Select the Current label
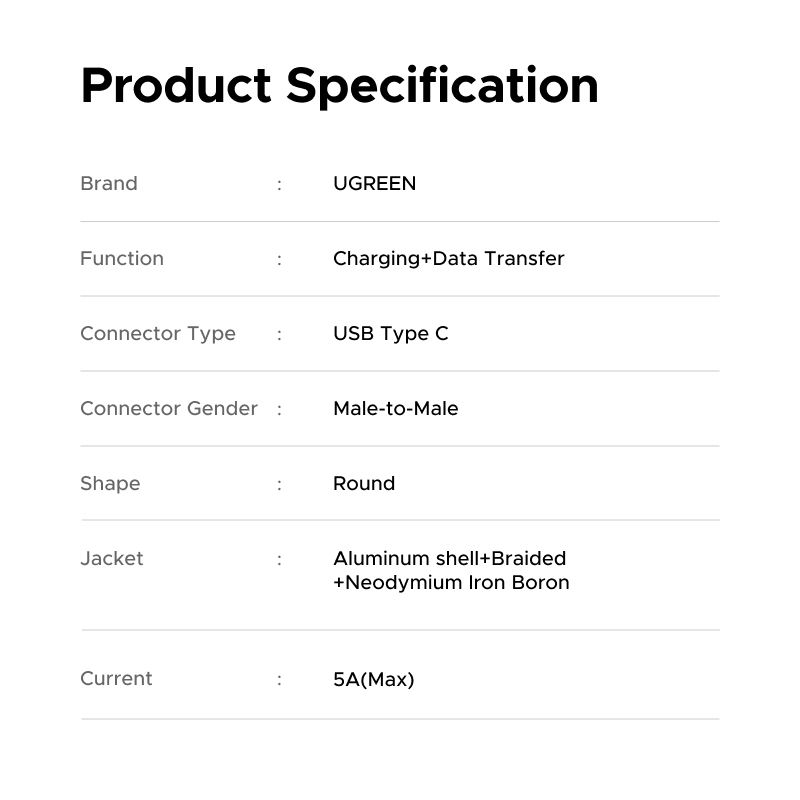The image size is (800, 800). coord(116,678)
